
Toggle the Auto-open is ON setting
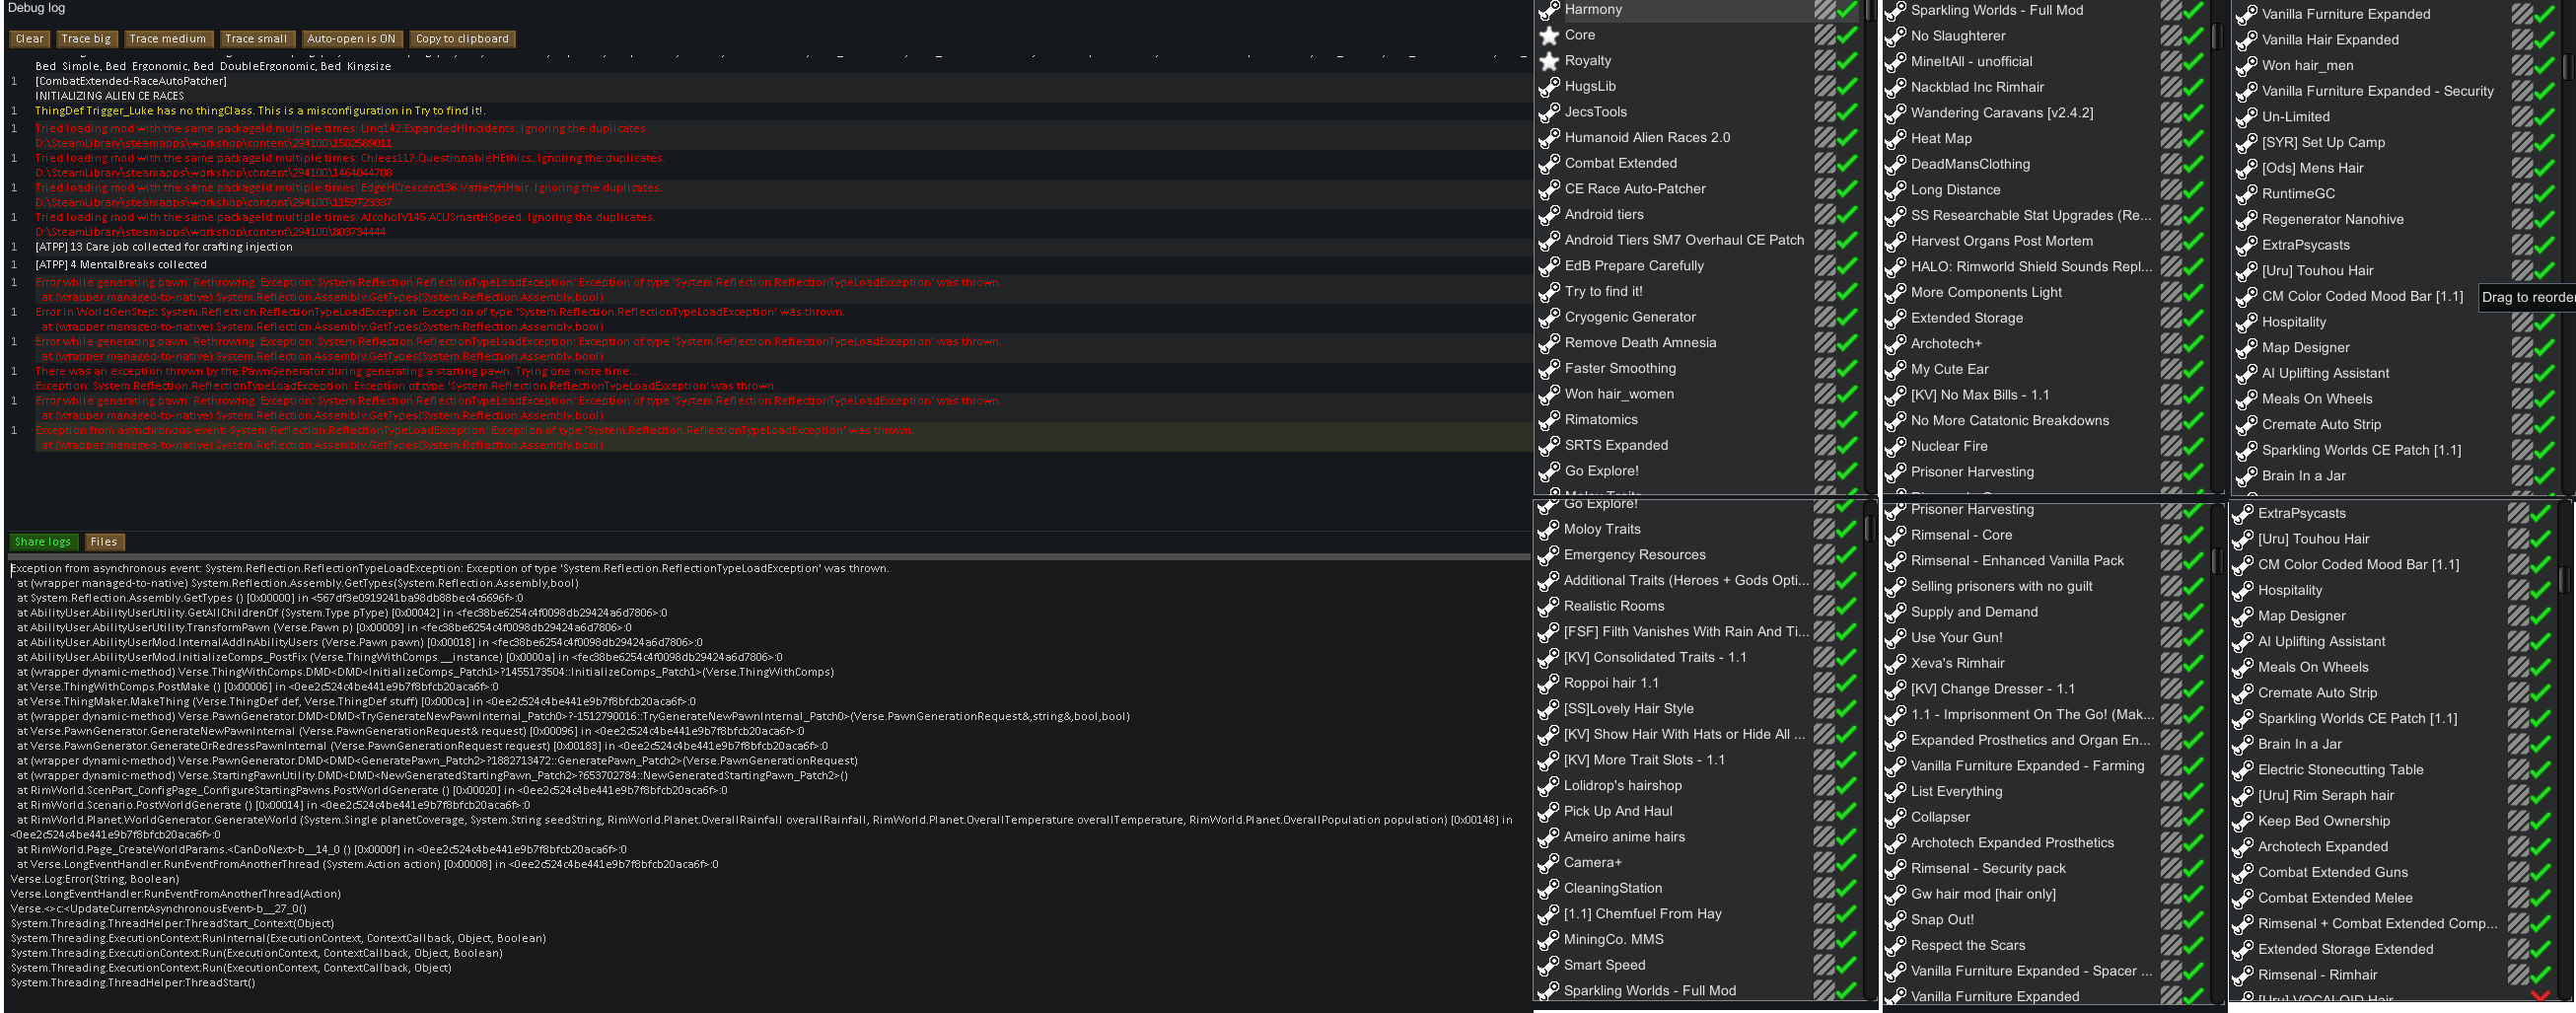coord(351,39)
